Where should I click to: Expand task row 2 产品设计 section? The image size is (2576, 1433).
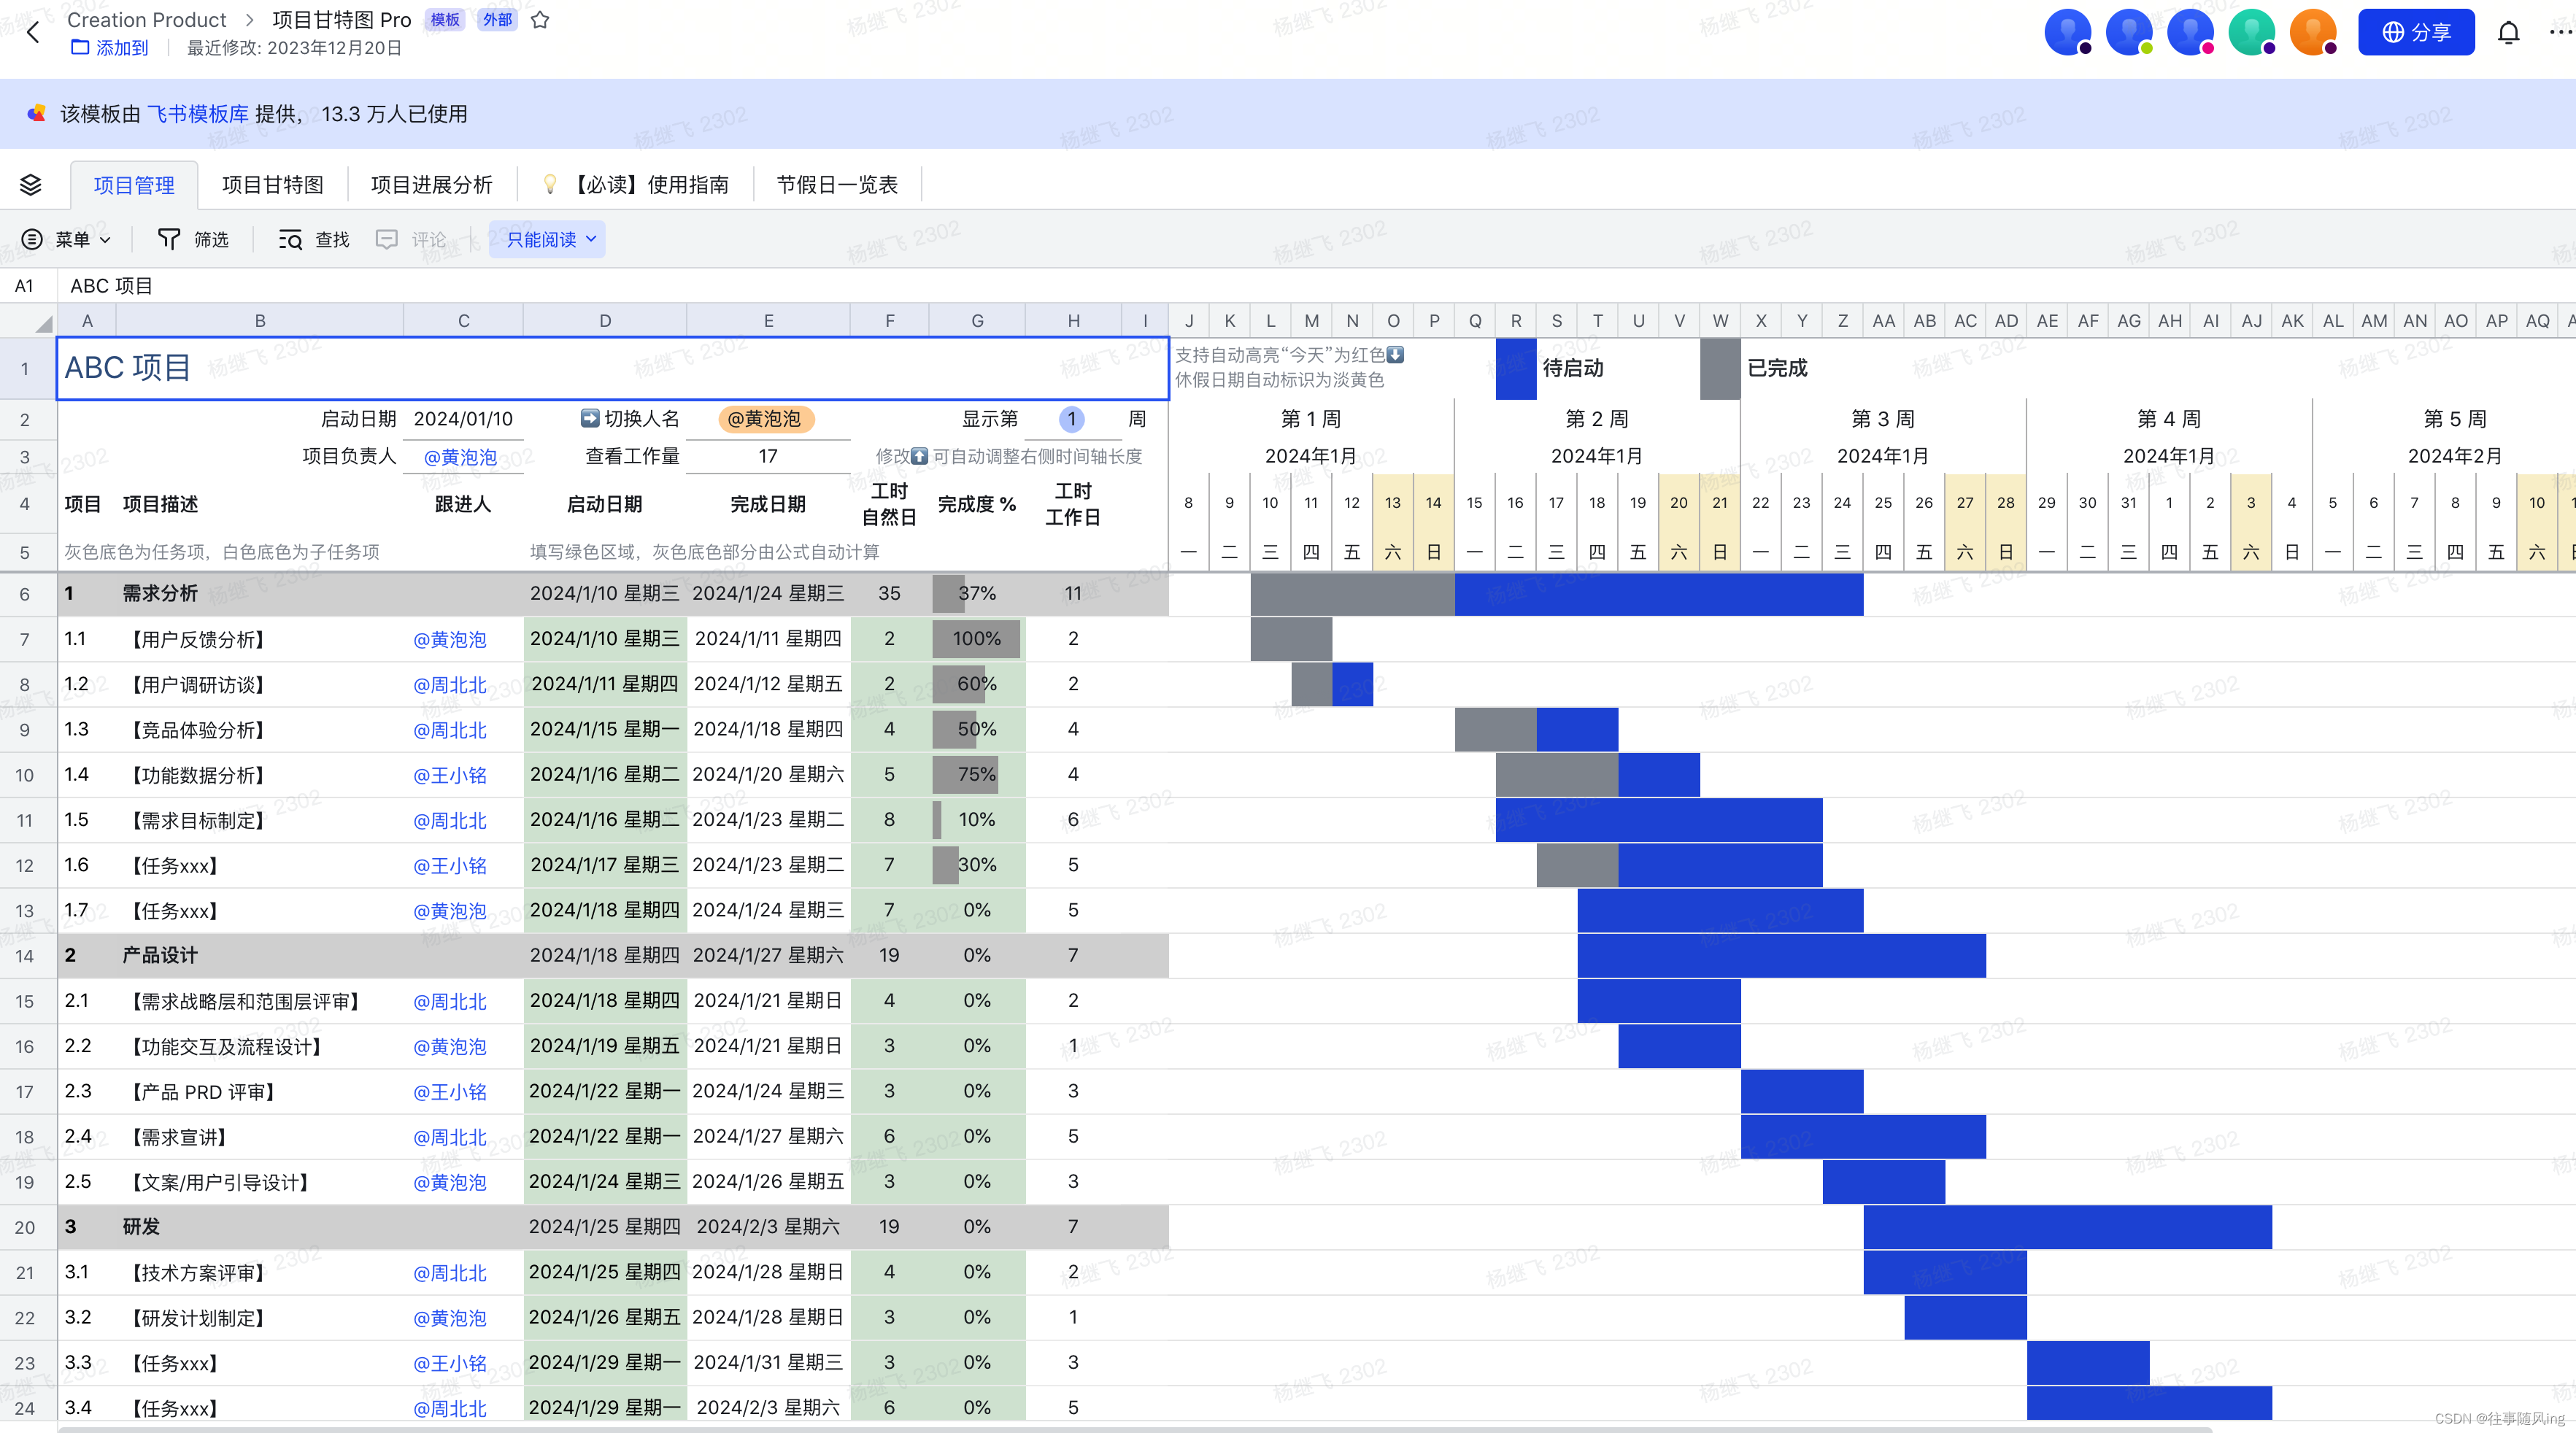tap(25, 955)
